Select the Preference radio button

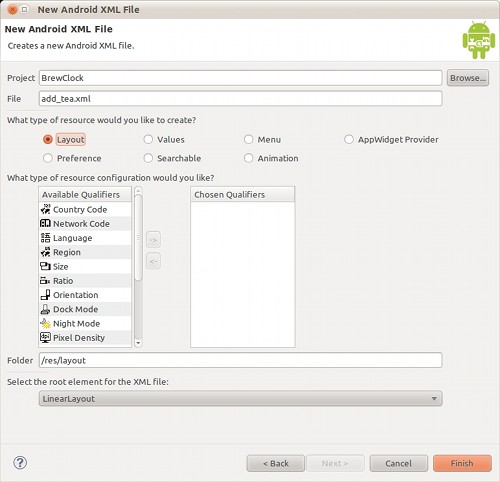pyautogui.click(x=48, y=158)
